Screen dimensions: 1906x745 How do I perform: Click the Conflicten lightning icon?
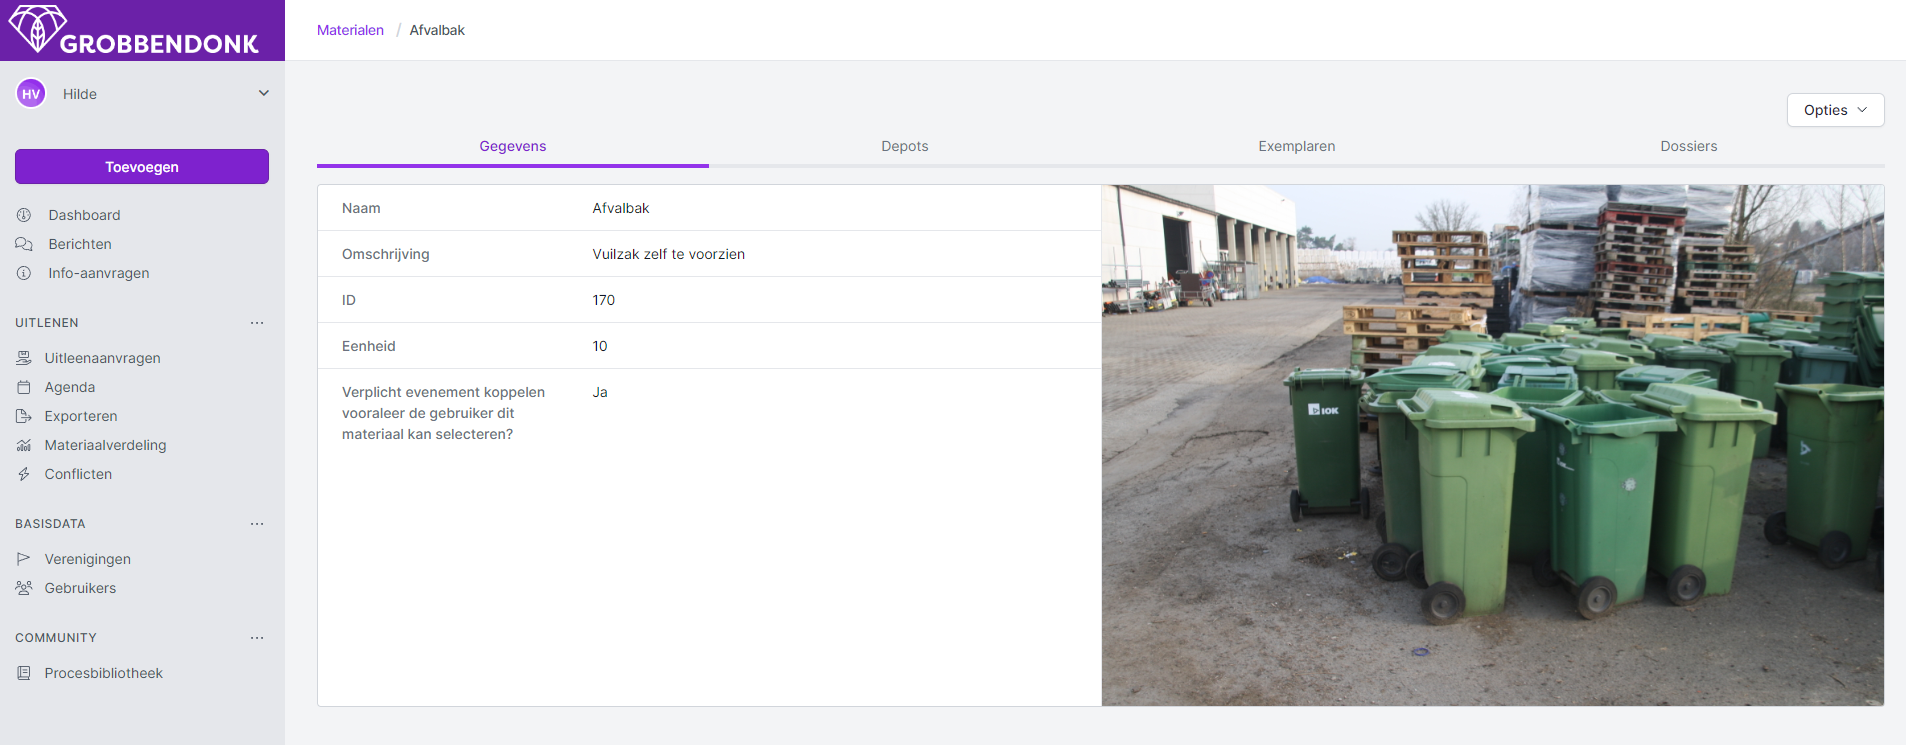point(24,474)
